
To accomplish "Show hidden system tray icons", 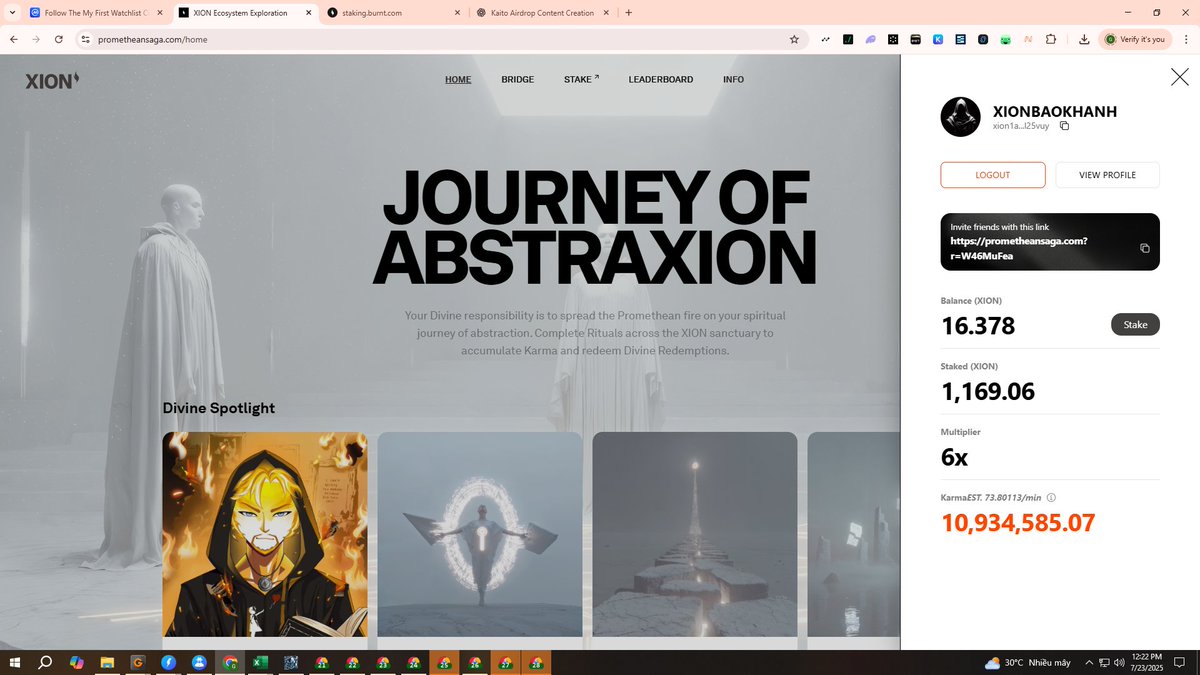I will [x=1088, y=662].
